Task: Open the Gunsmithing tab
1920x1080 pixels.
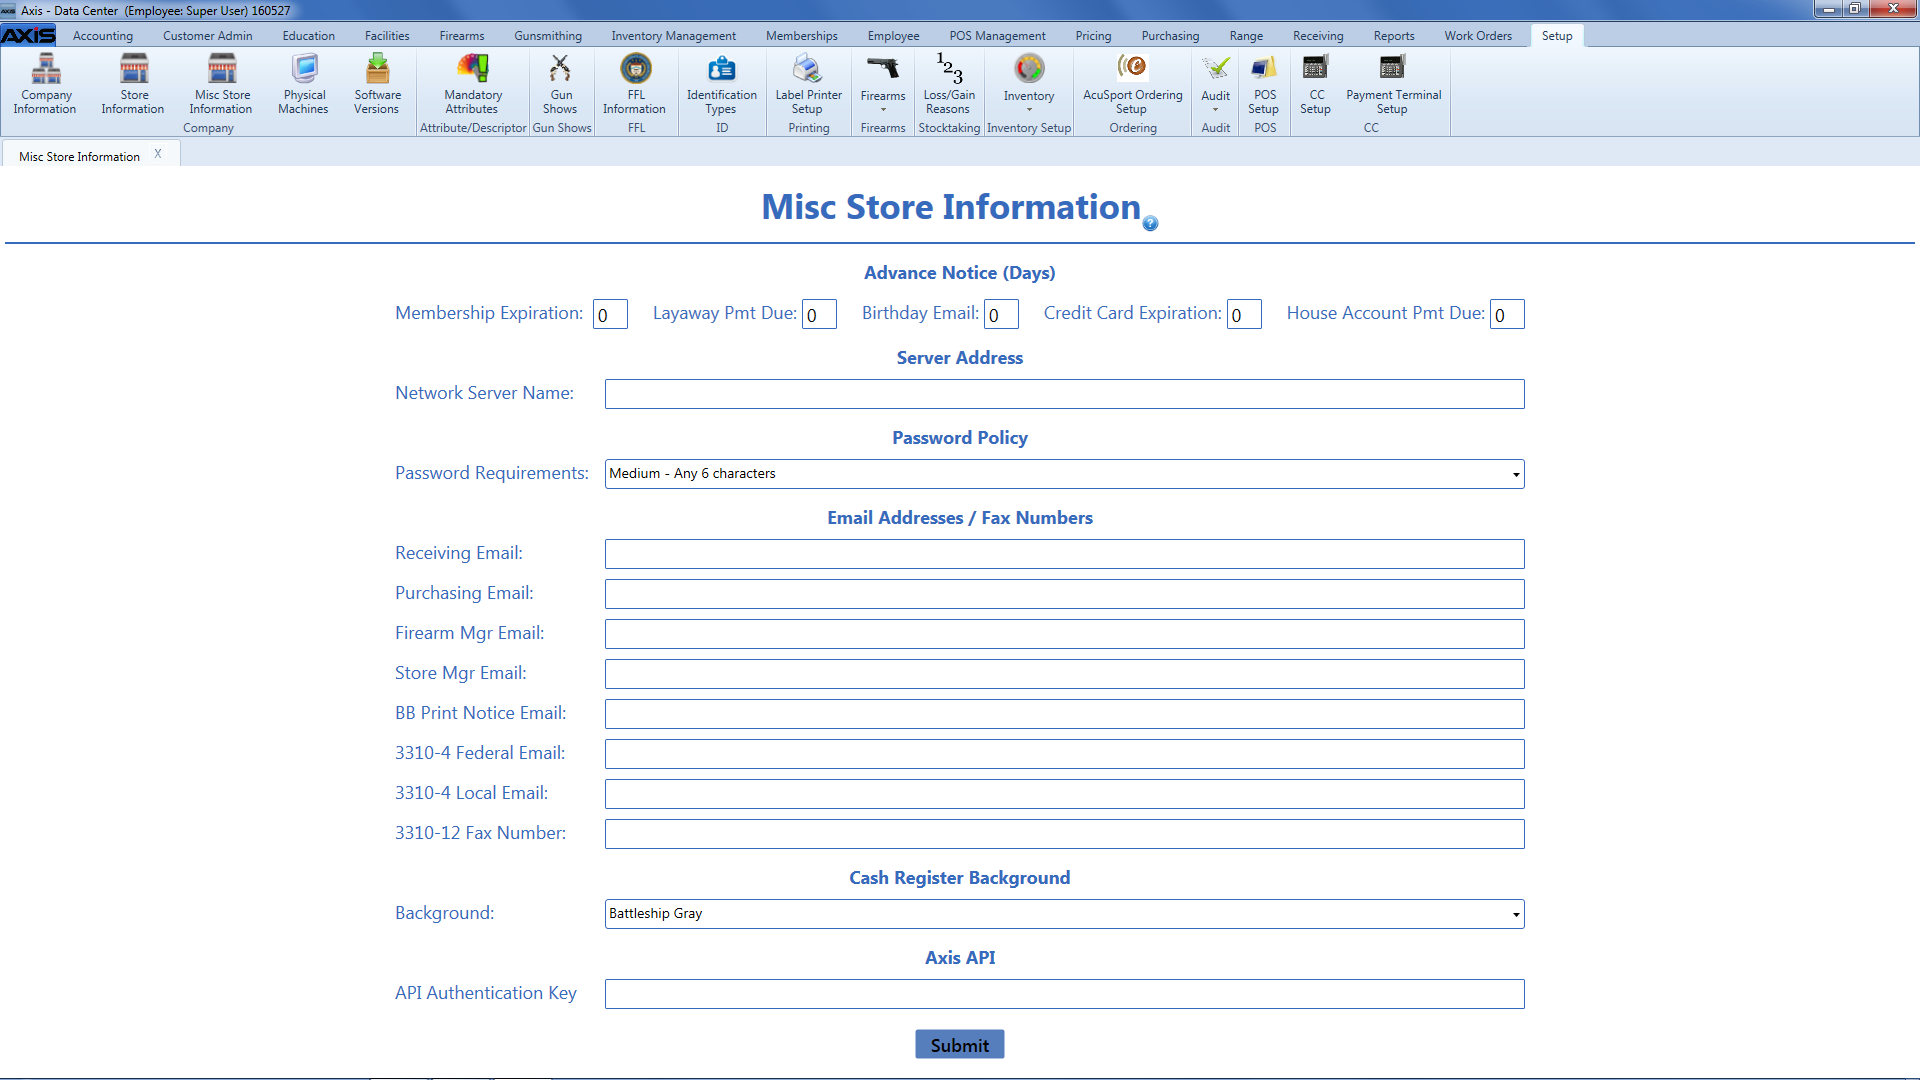Action: [548, 36]
